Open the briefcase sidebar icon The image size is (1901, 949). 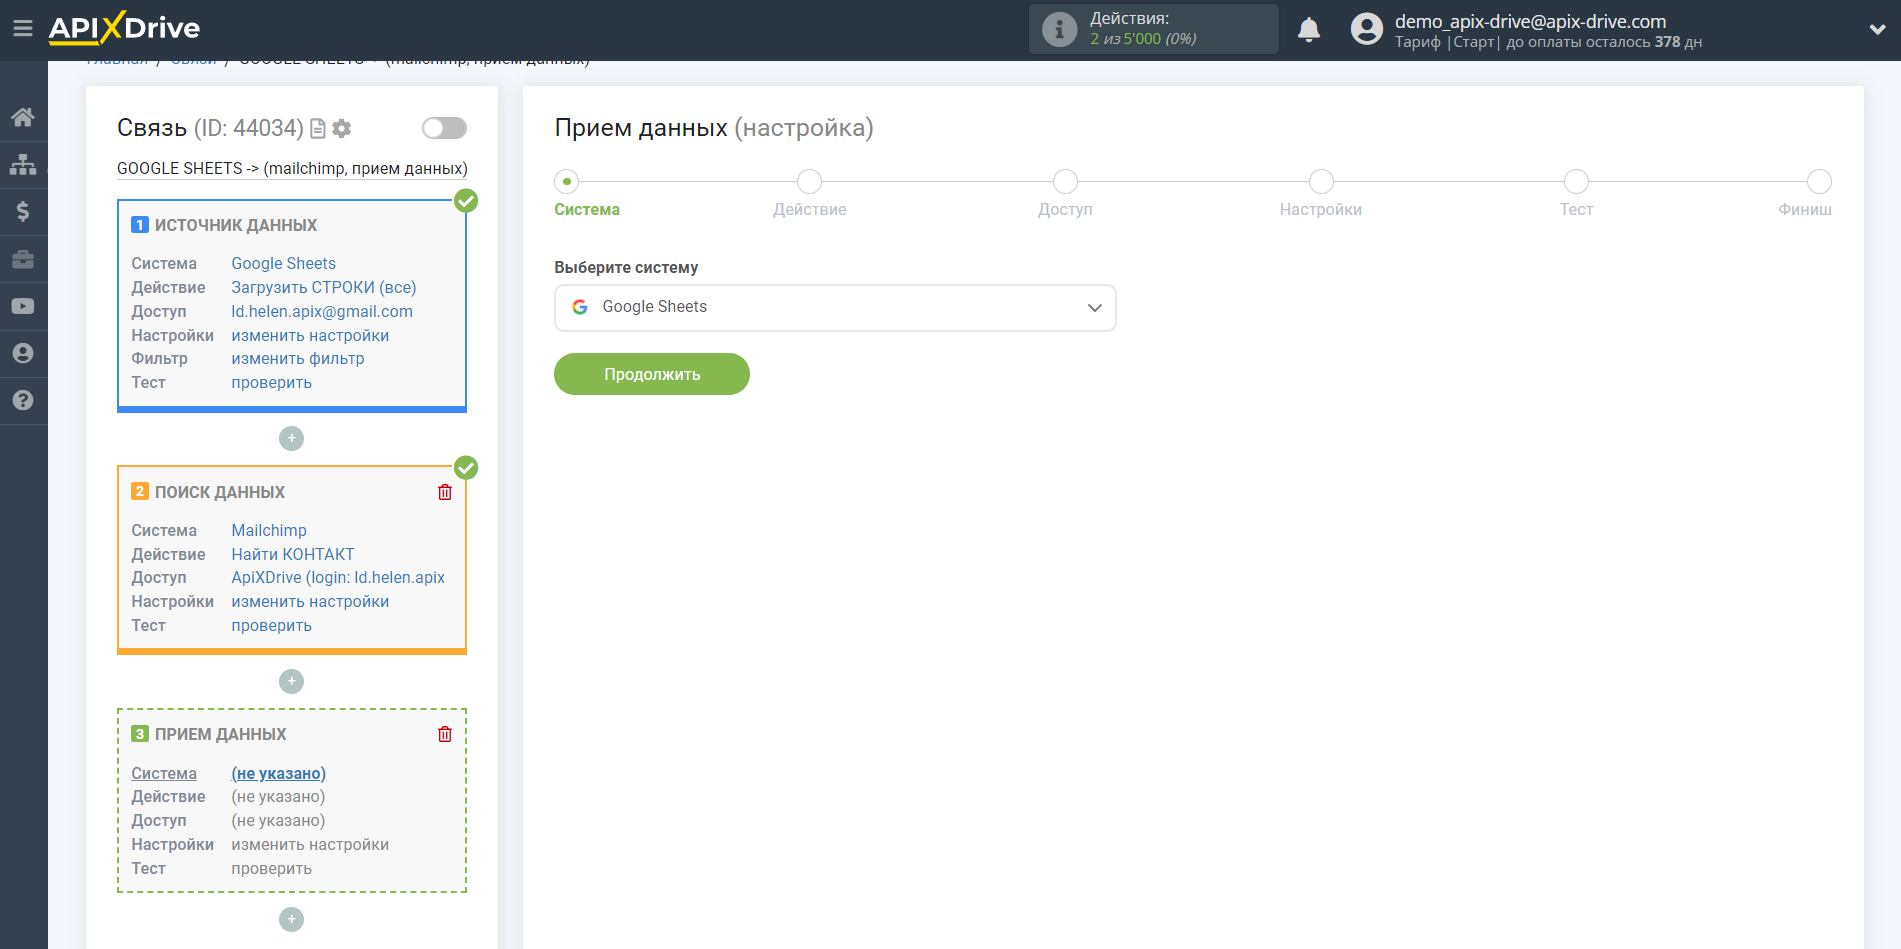click(23, 259)
